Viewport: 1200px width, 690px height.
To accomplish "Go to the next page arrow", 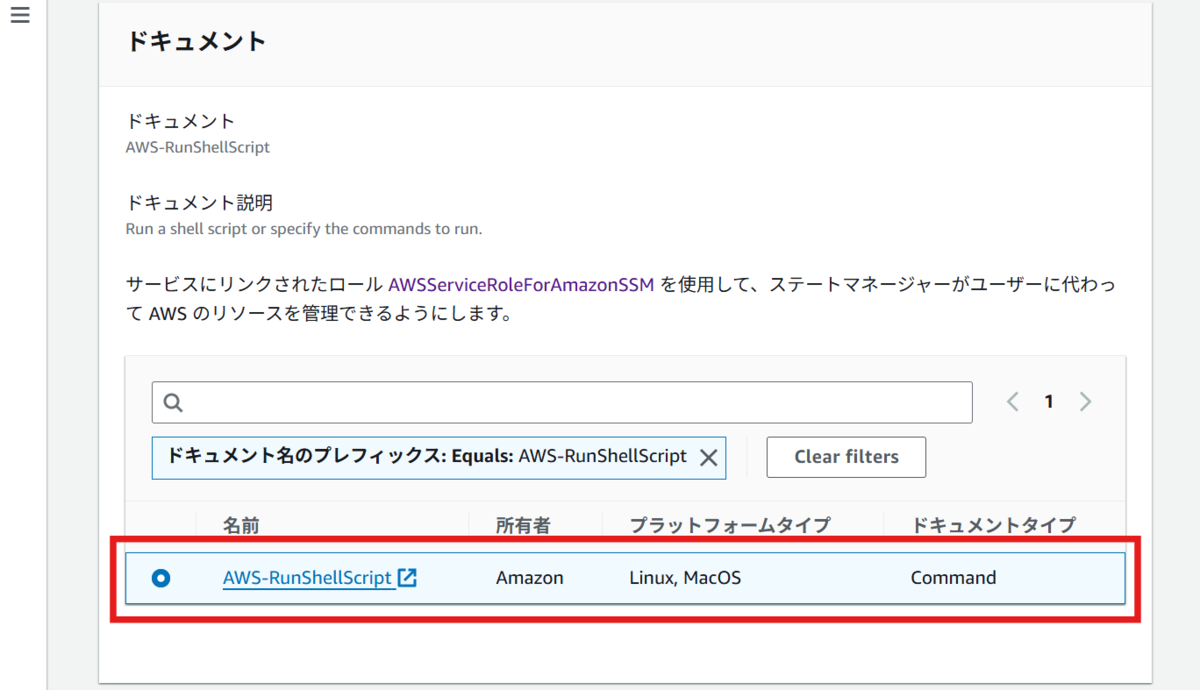I will click(1085, 402).
